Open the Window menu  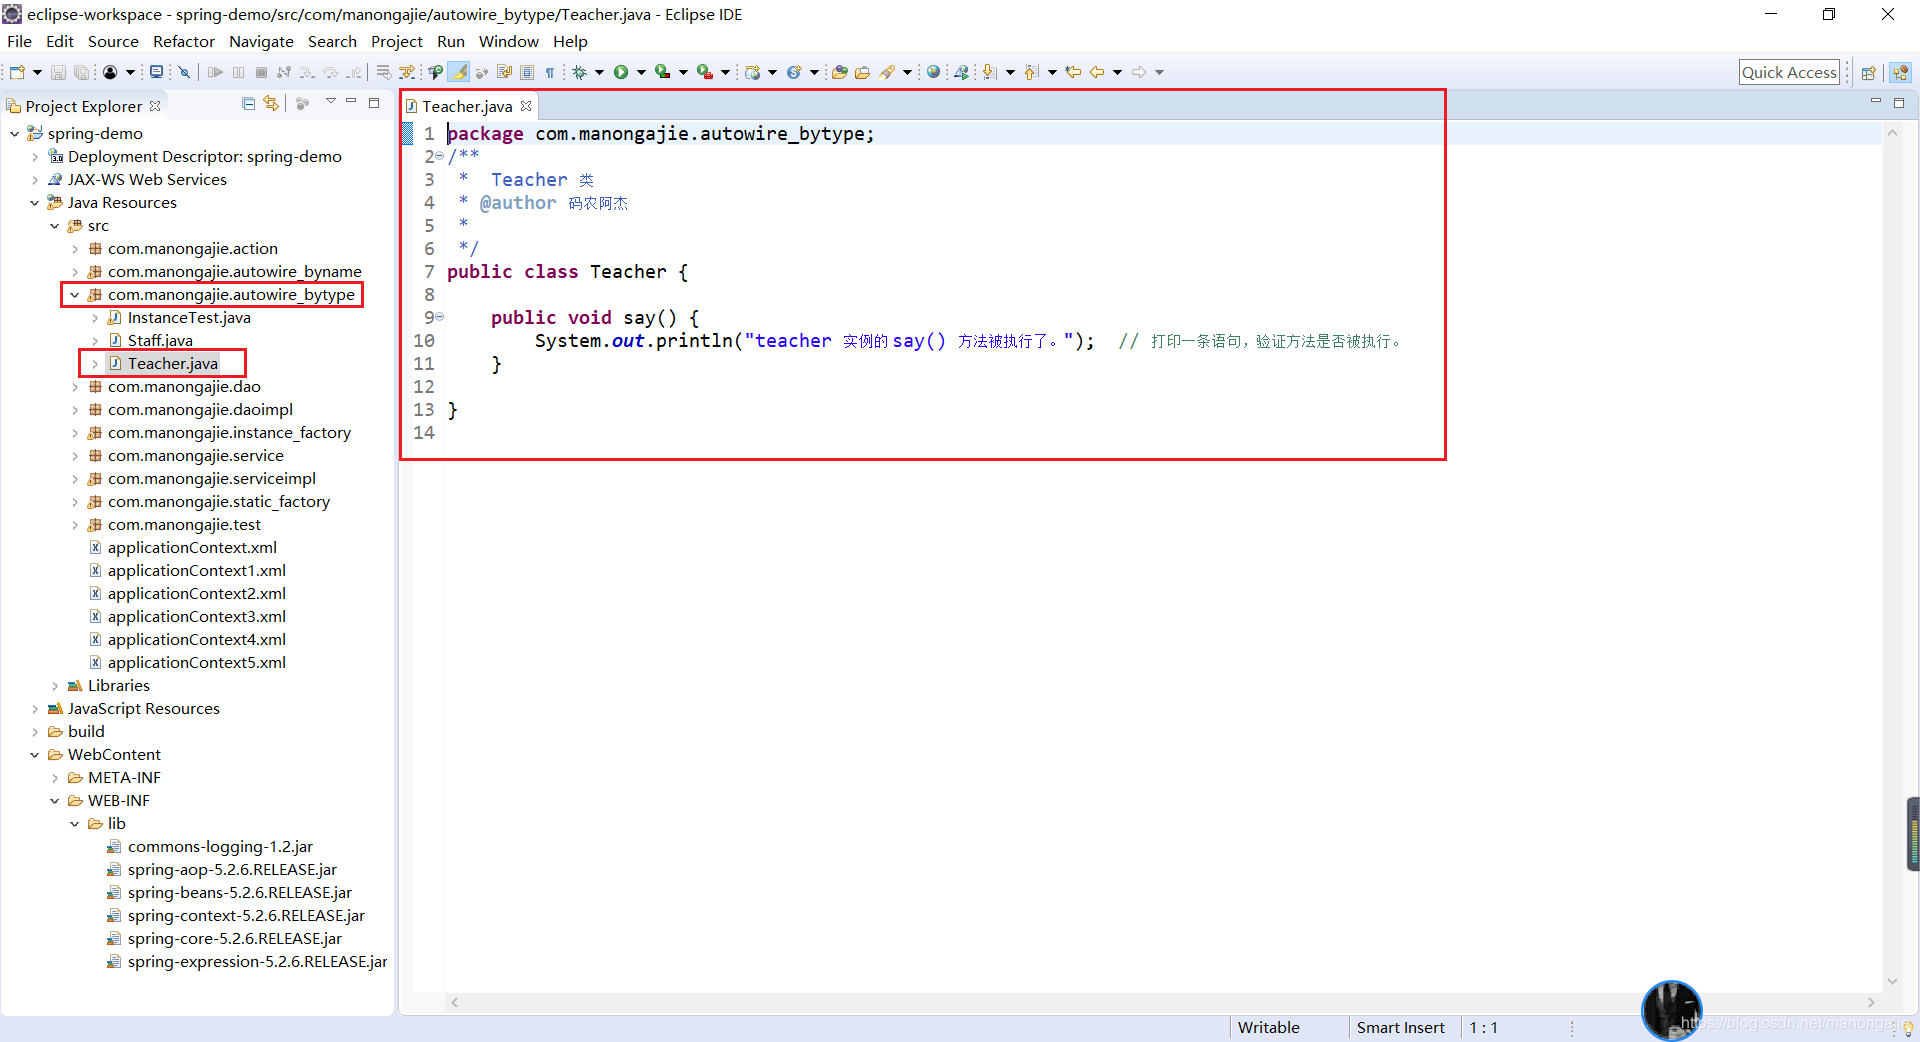tap(508, 42)
